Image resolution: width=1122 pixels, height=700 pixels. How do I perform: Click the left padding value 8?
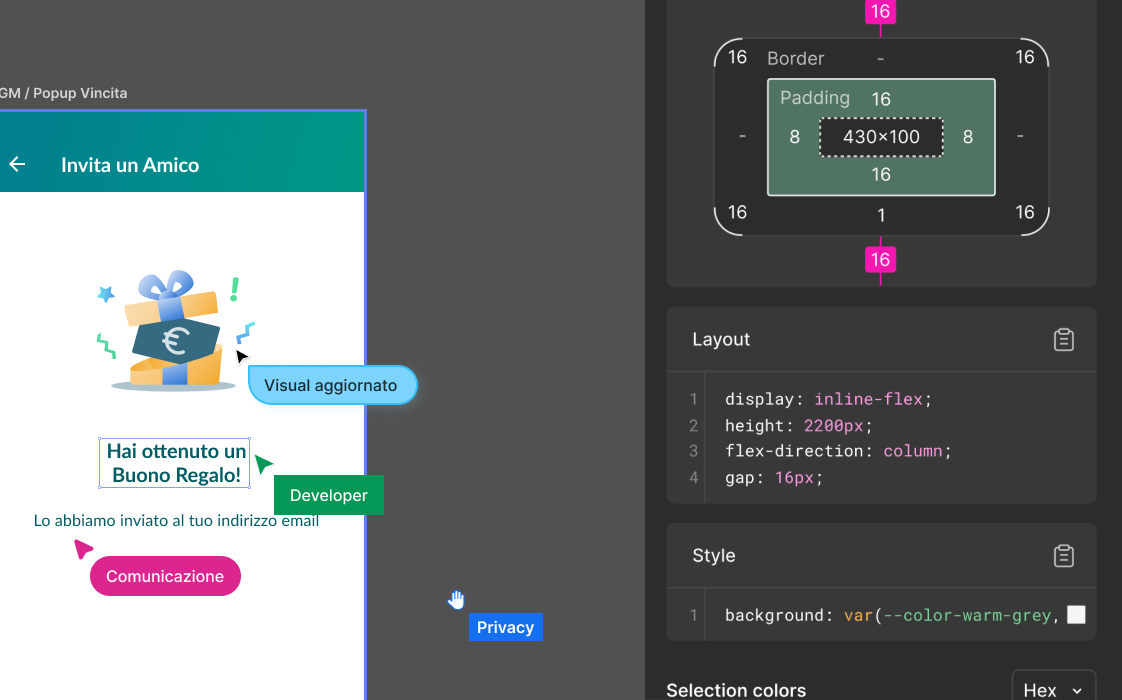click(x=794, y=137)
